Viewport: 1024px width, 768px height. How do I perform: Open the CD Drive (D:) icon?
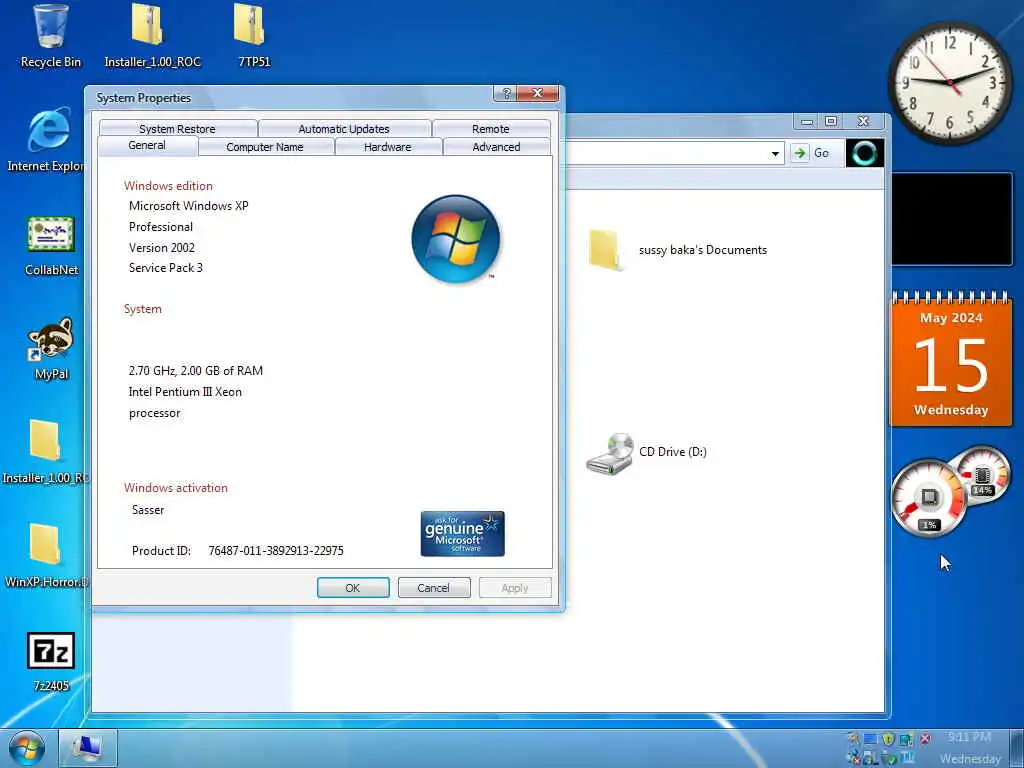click(610, 453)
